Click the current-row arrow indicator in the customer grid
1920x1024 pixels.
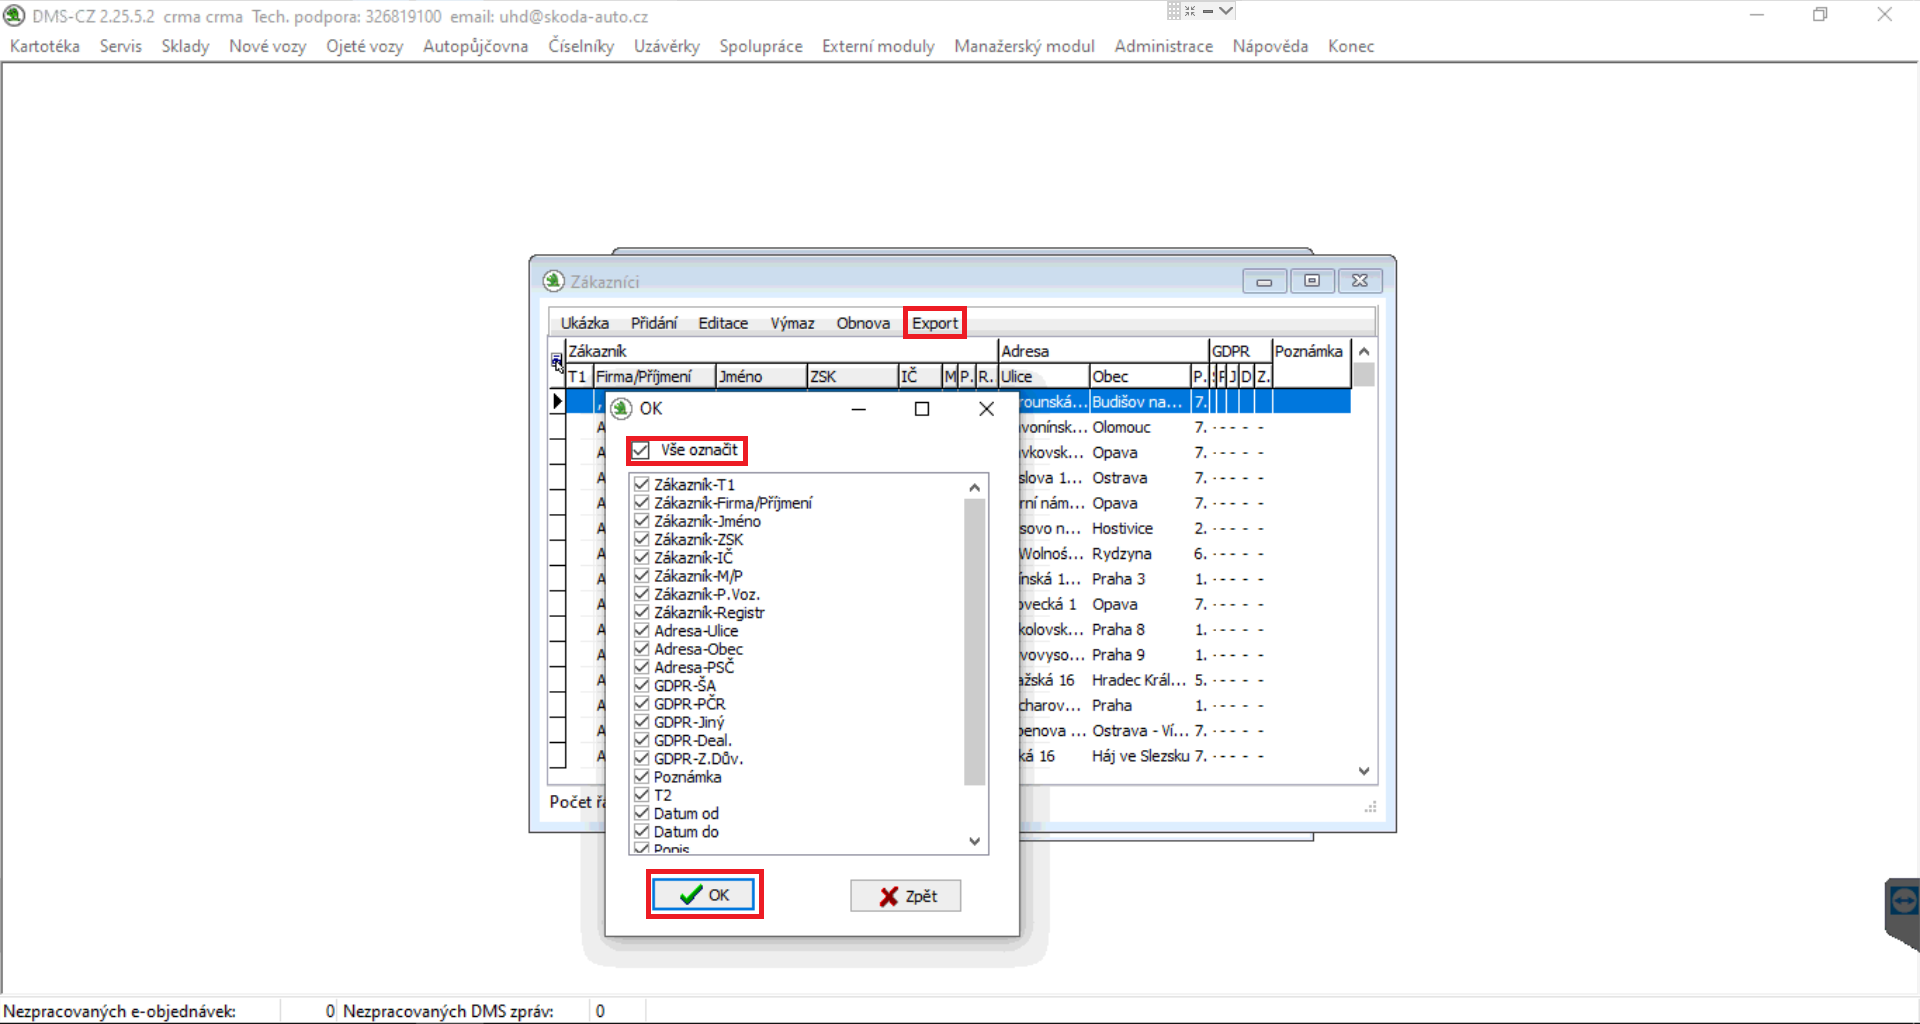point(557,401)
